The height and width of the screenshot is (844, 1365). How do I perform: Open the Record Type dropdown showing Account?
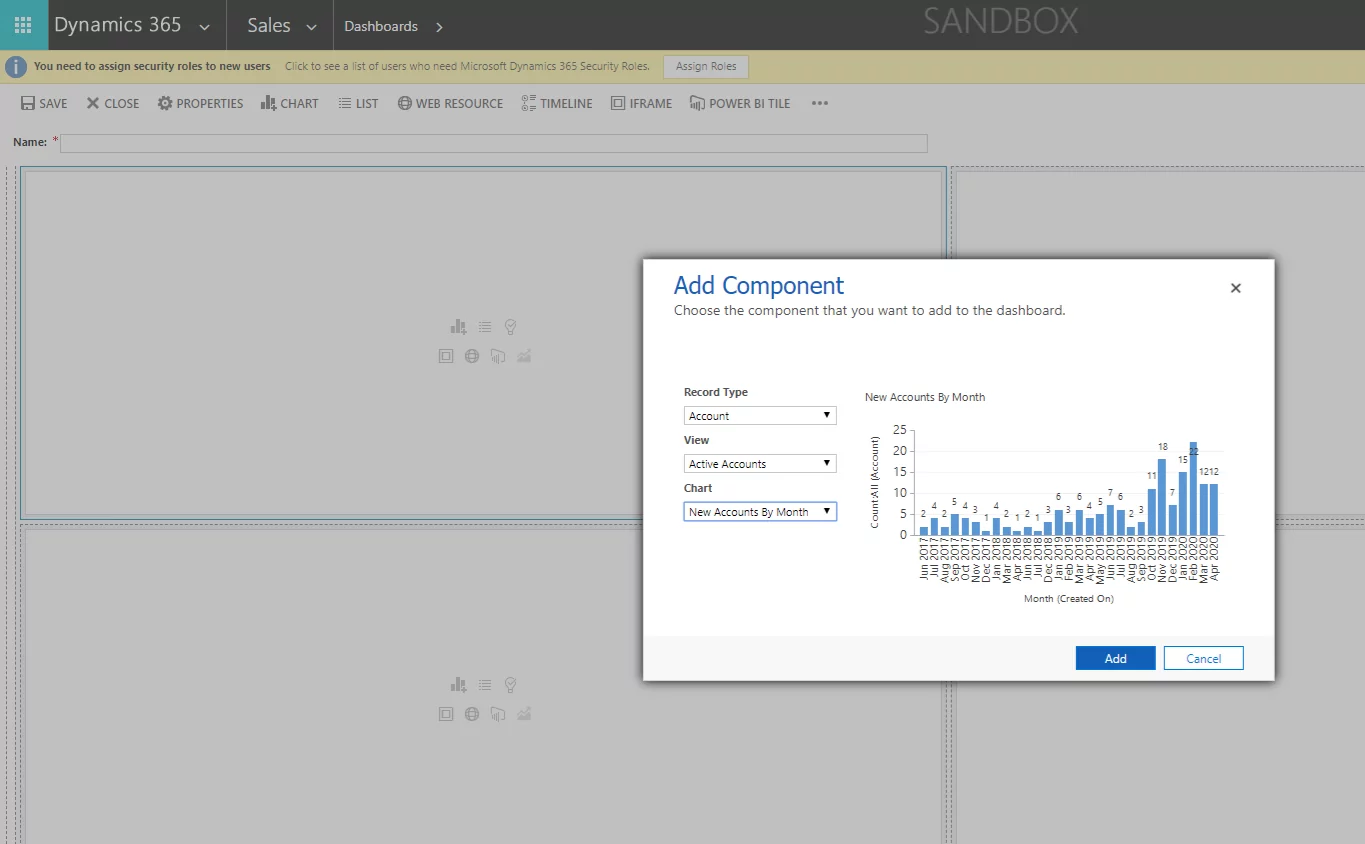pyautogui.click(x=760, y=415)
